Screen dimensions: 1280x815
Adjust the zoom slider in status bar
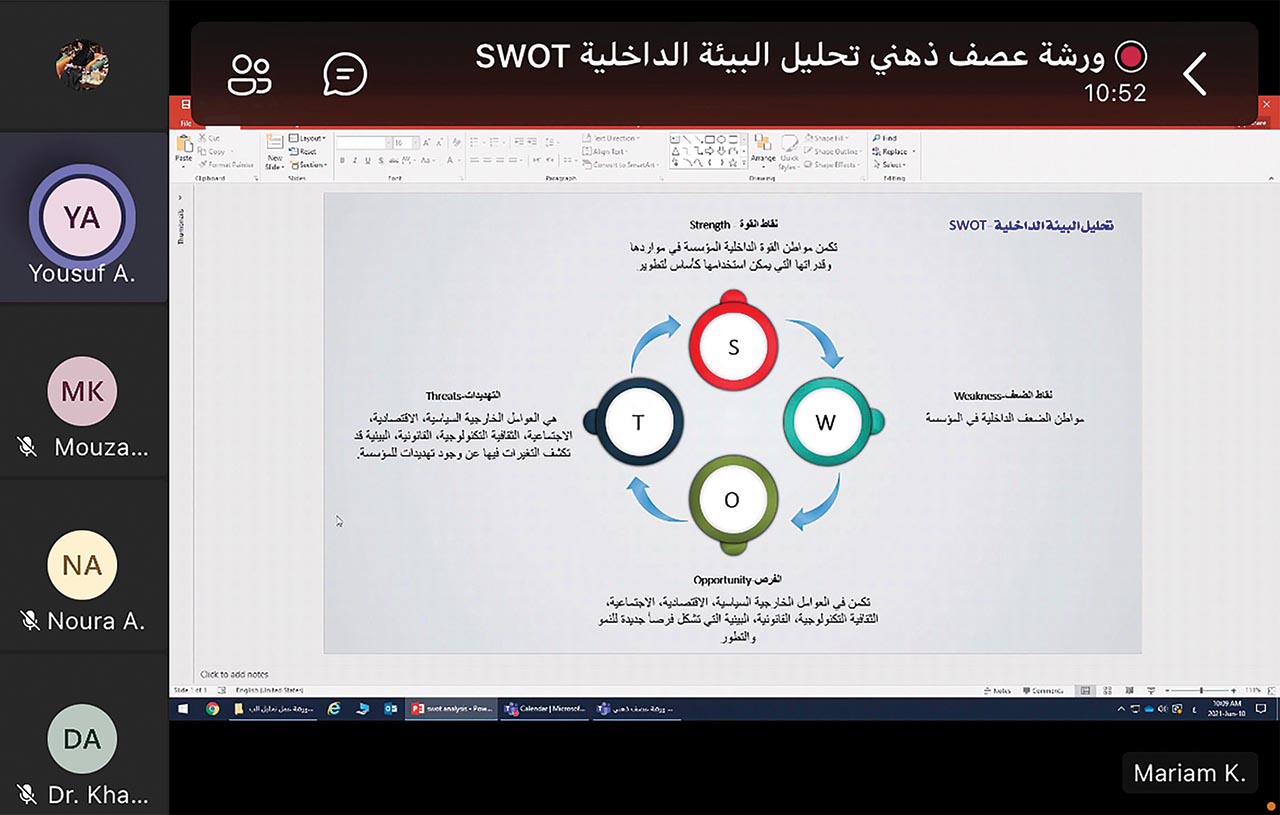[1201, 691]
